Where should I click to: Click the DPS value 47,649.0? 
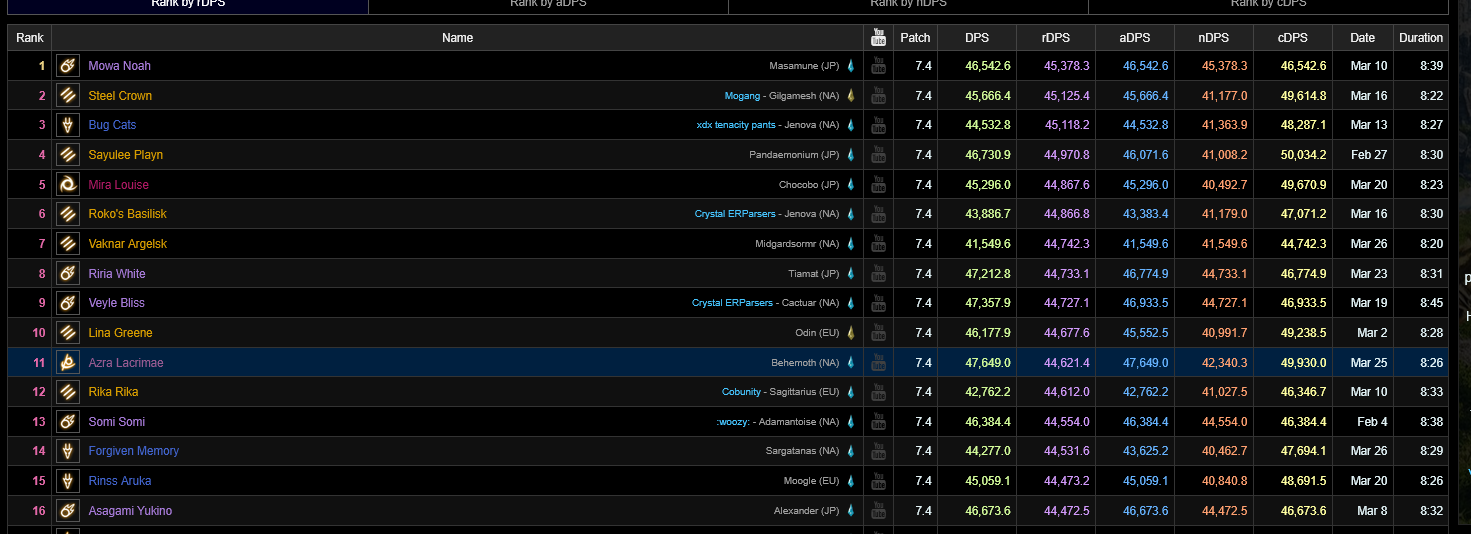pos(988,363)
